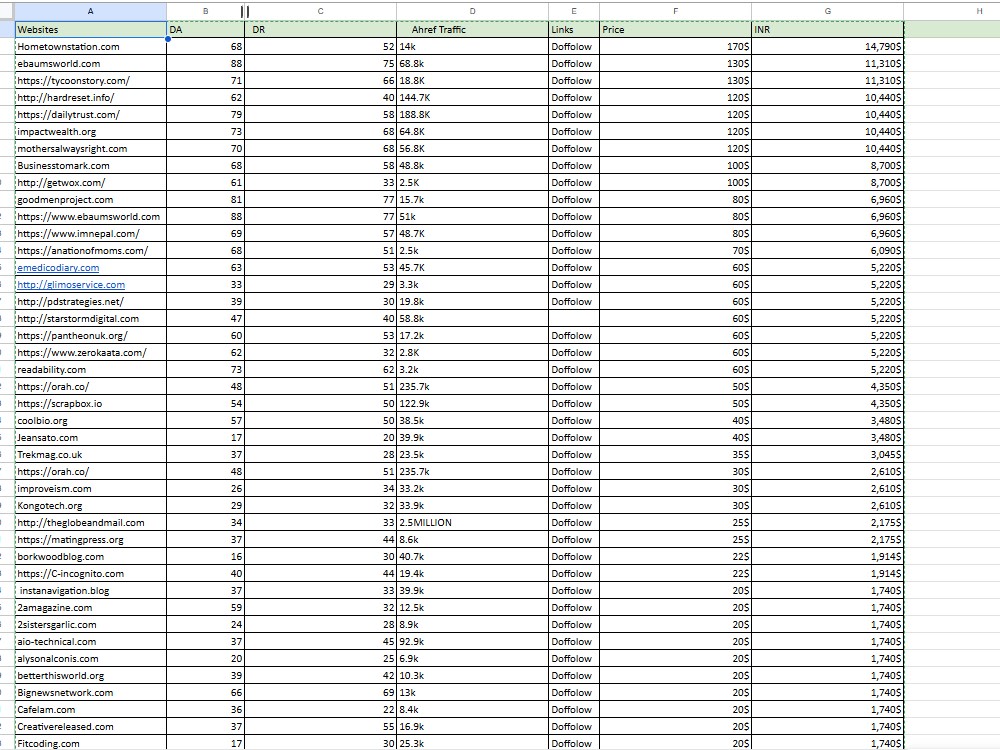The height and width of the screenshot is (750, 1000).
Task: Select the entire column A by its header
Action: pyautogui.click(x=90, y=11)
